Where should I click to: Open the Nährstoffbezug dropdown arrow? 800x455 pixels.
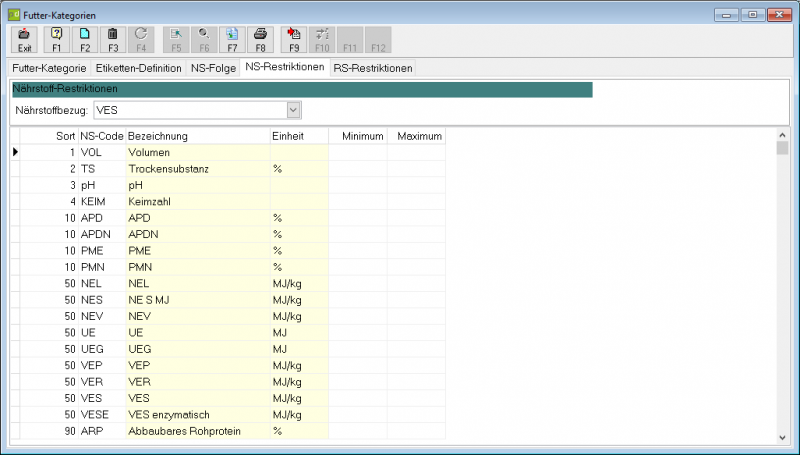point(293,110)
